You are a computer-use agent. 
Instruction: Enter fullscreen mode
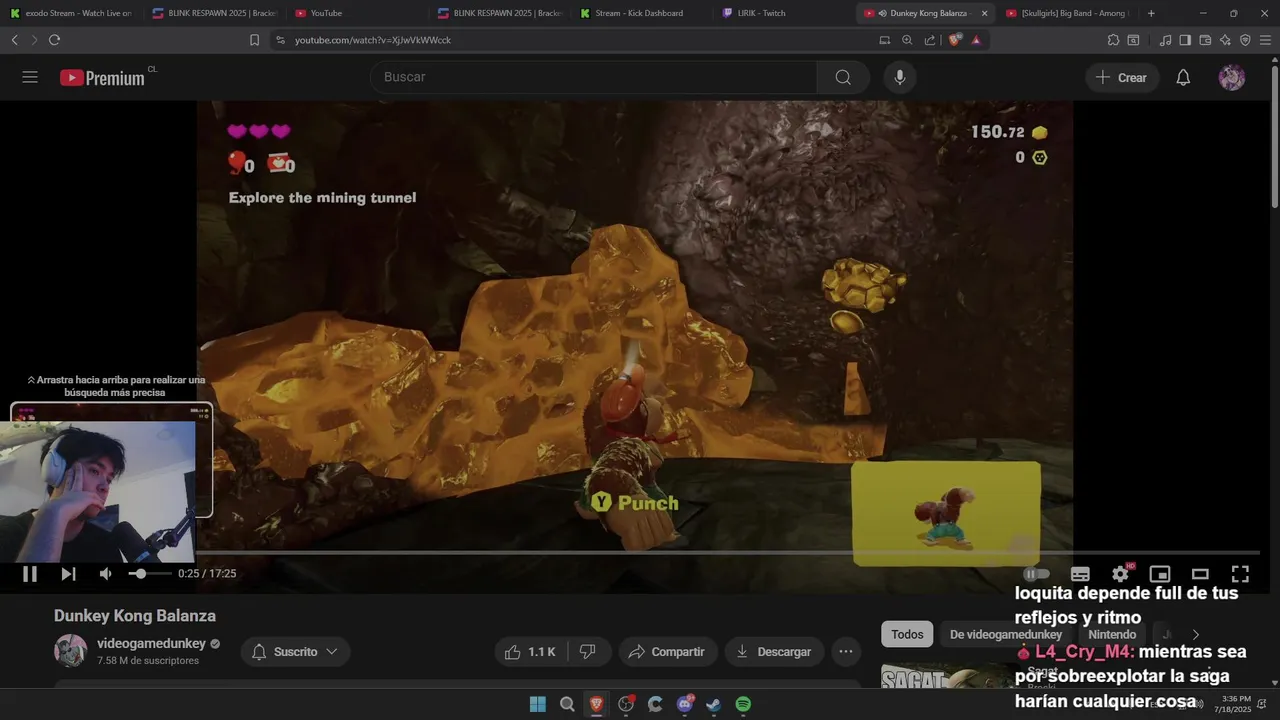(x=1240, y=574)
